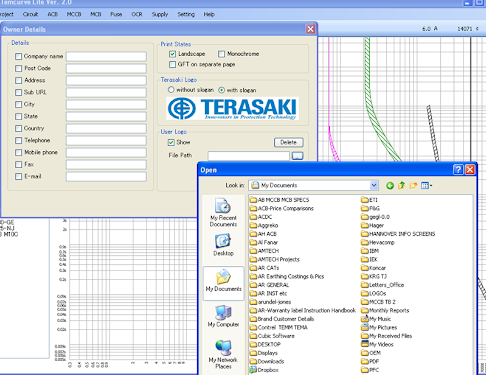Click the Terasaki logo image
Image resolution: width=486 pixels, height=375 pixels.
tap(232, 108)
